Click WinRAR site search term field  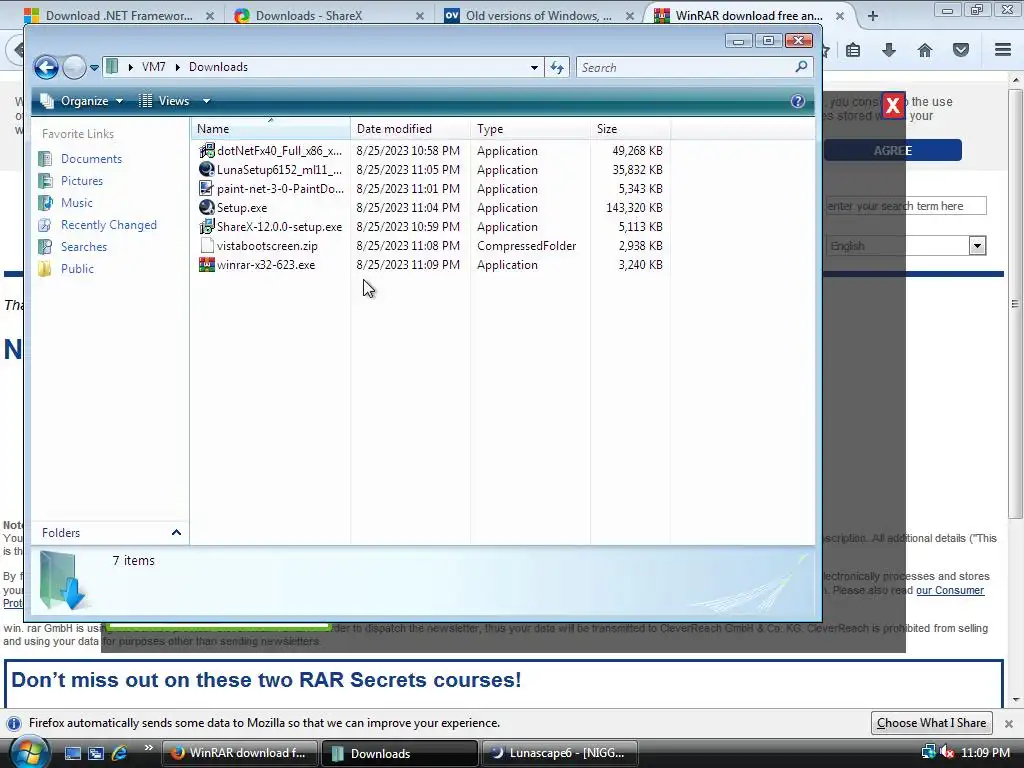[x=906, y=206]
